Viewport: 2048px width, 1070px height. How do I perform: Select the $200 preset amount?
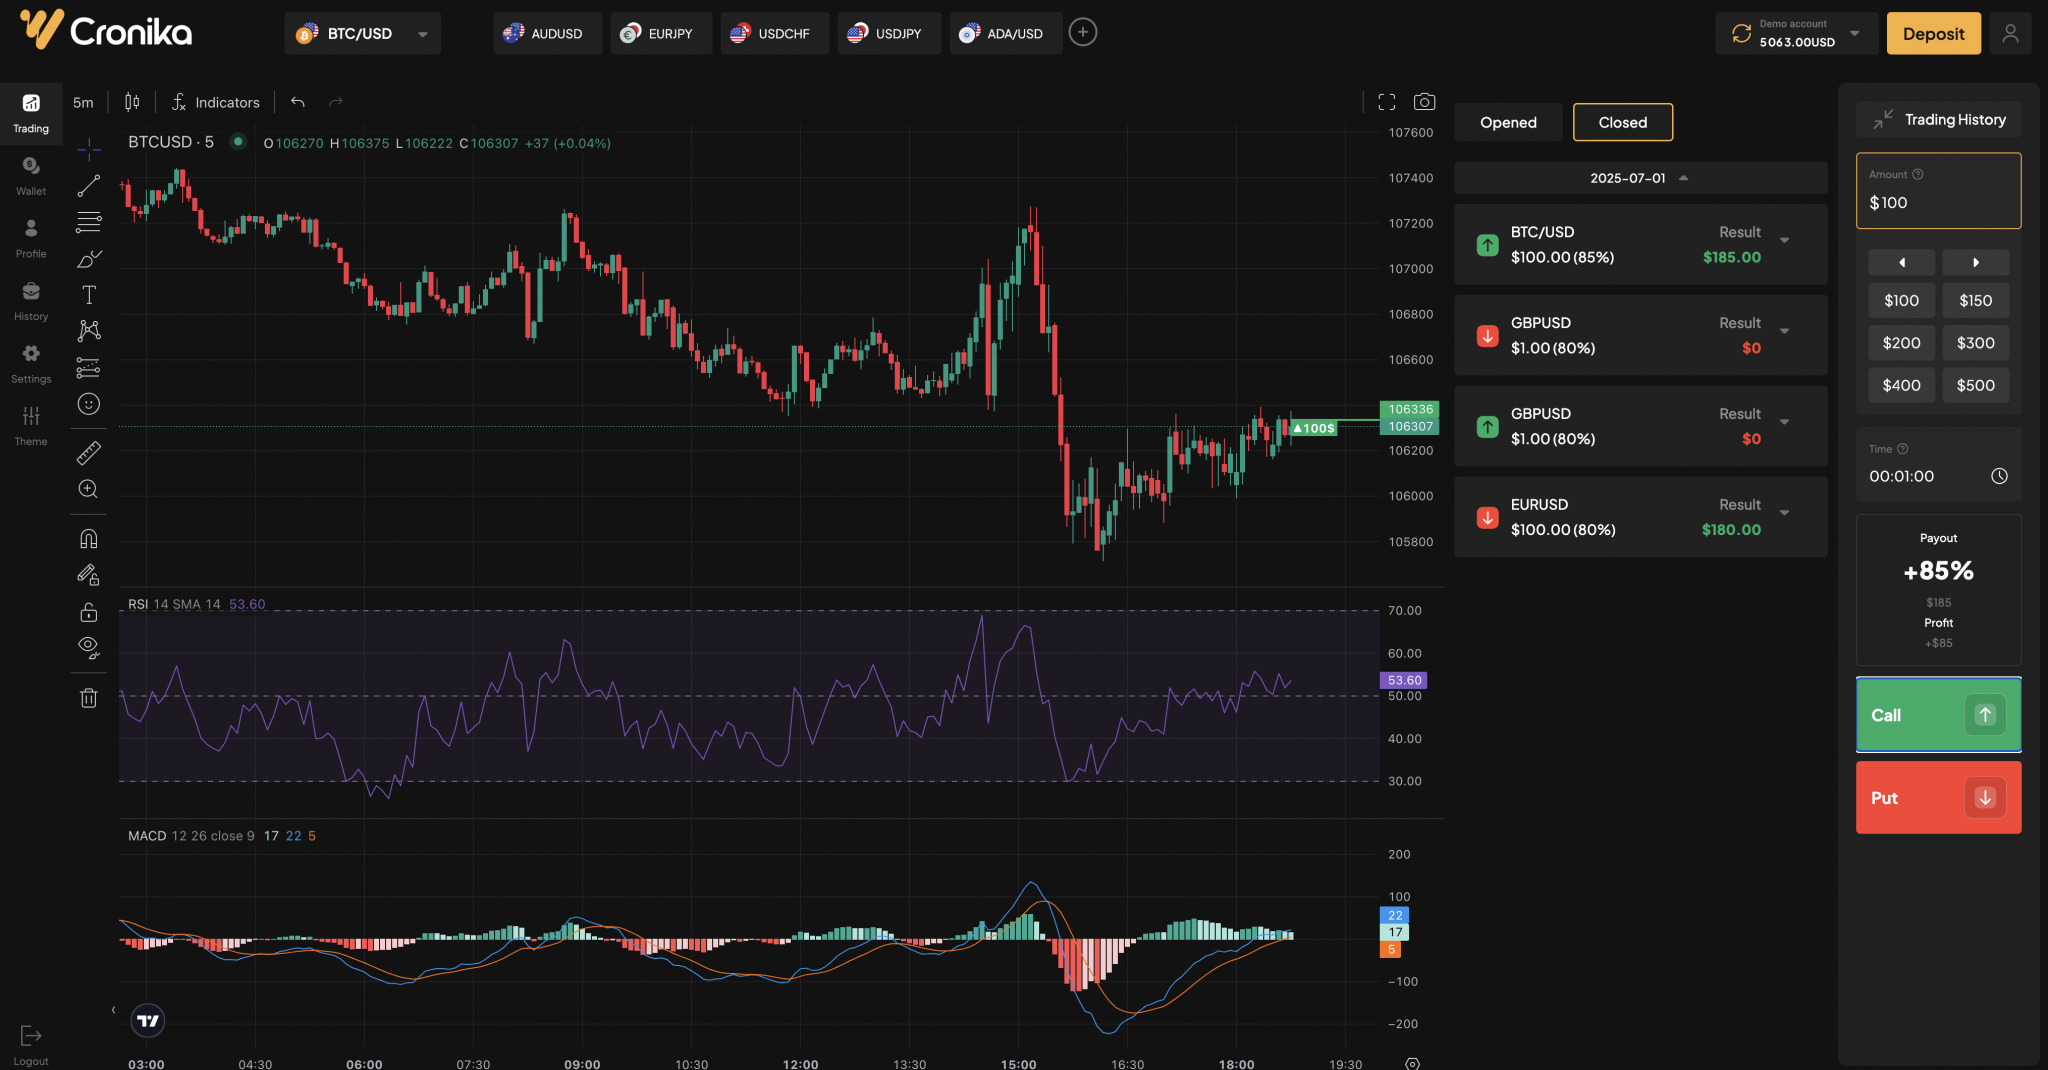pos(1902,343)
